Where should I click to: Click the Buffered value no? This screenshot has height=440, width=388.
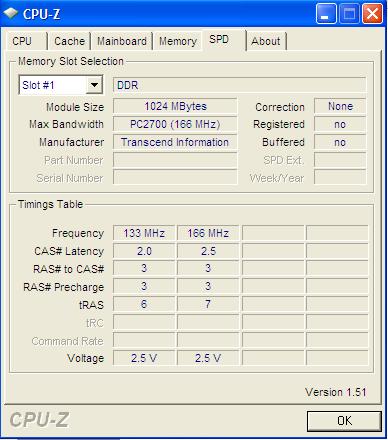(340, 142)
